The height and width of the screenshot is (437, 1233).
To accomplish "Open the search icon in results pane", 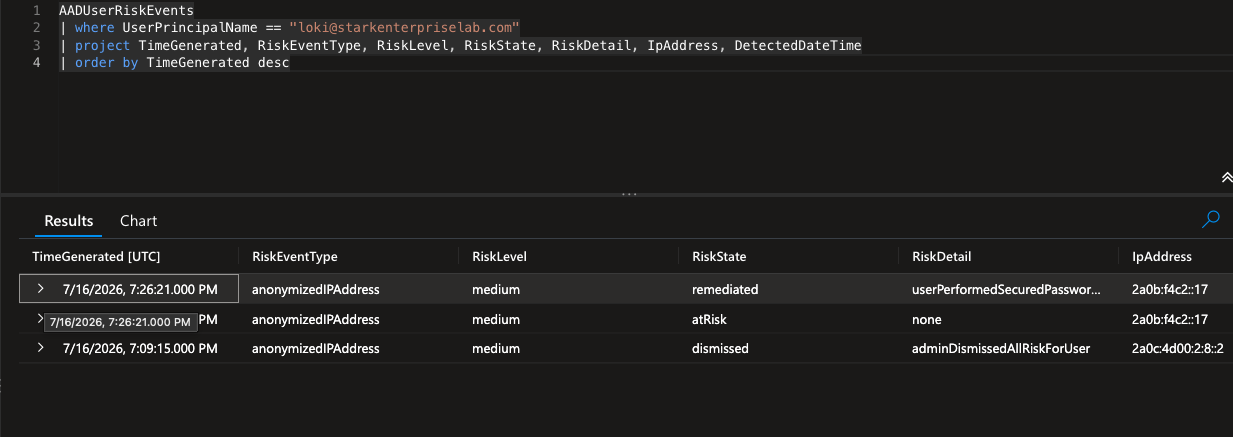I will [1210, 219].
